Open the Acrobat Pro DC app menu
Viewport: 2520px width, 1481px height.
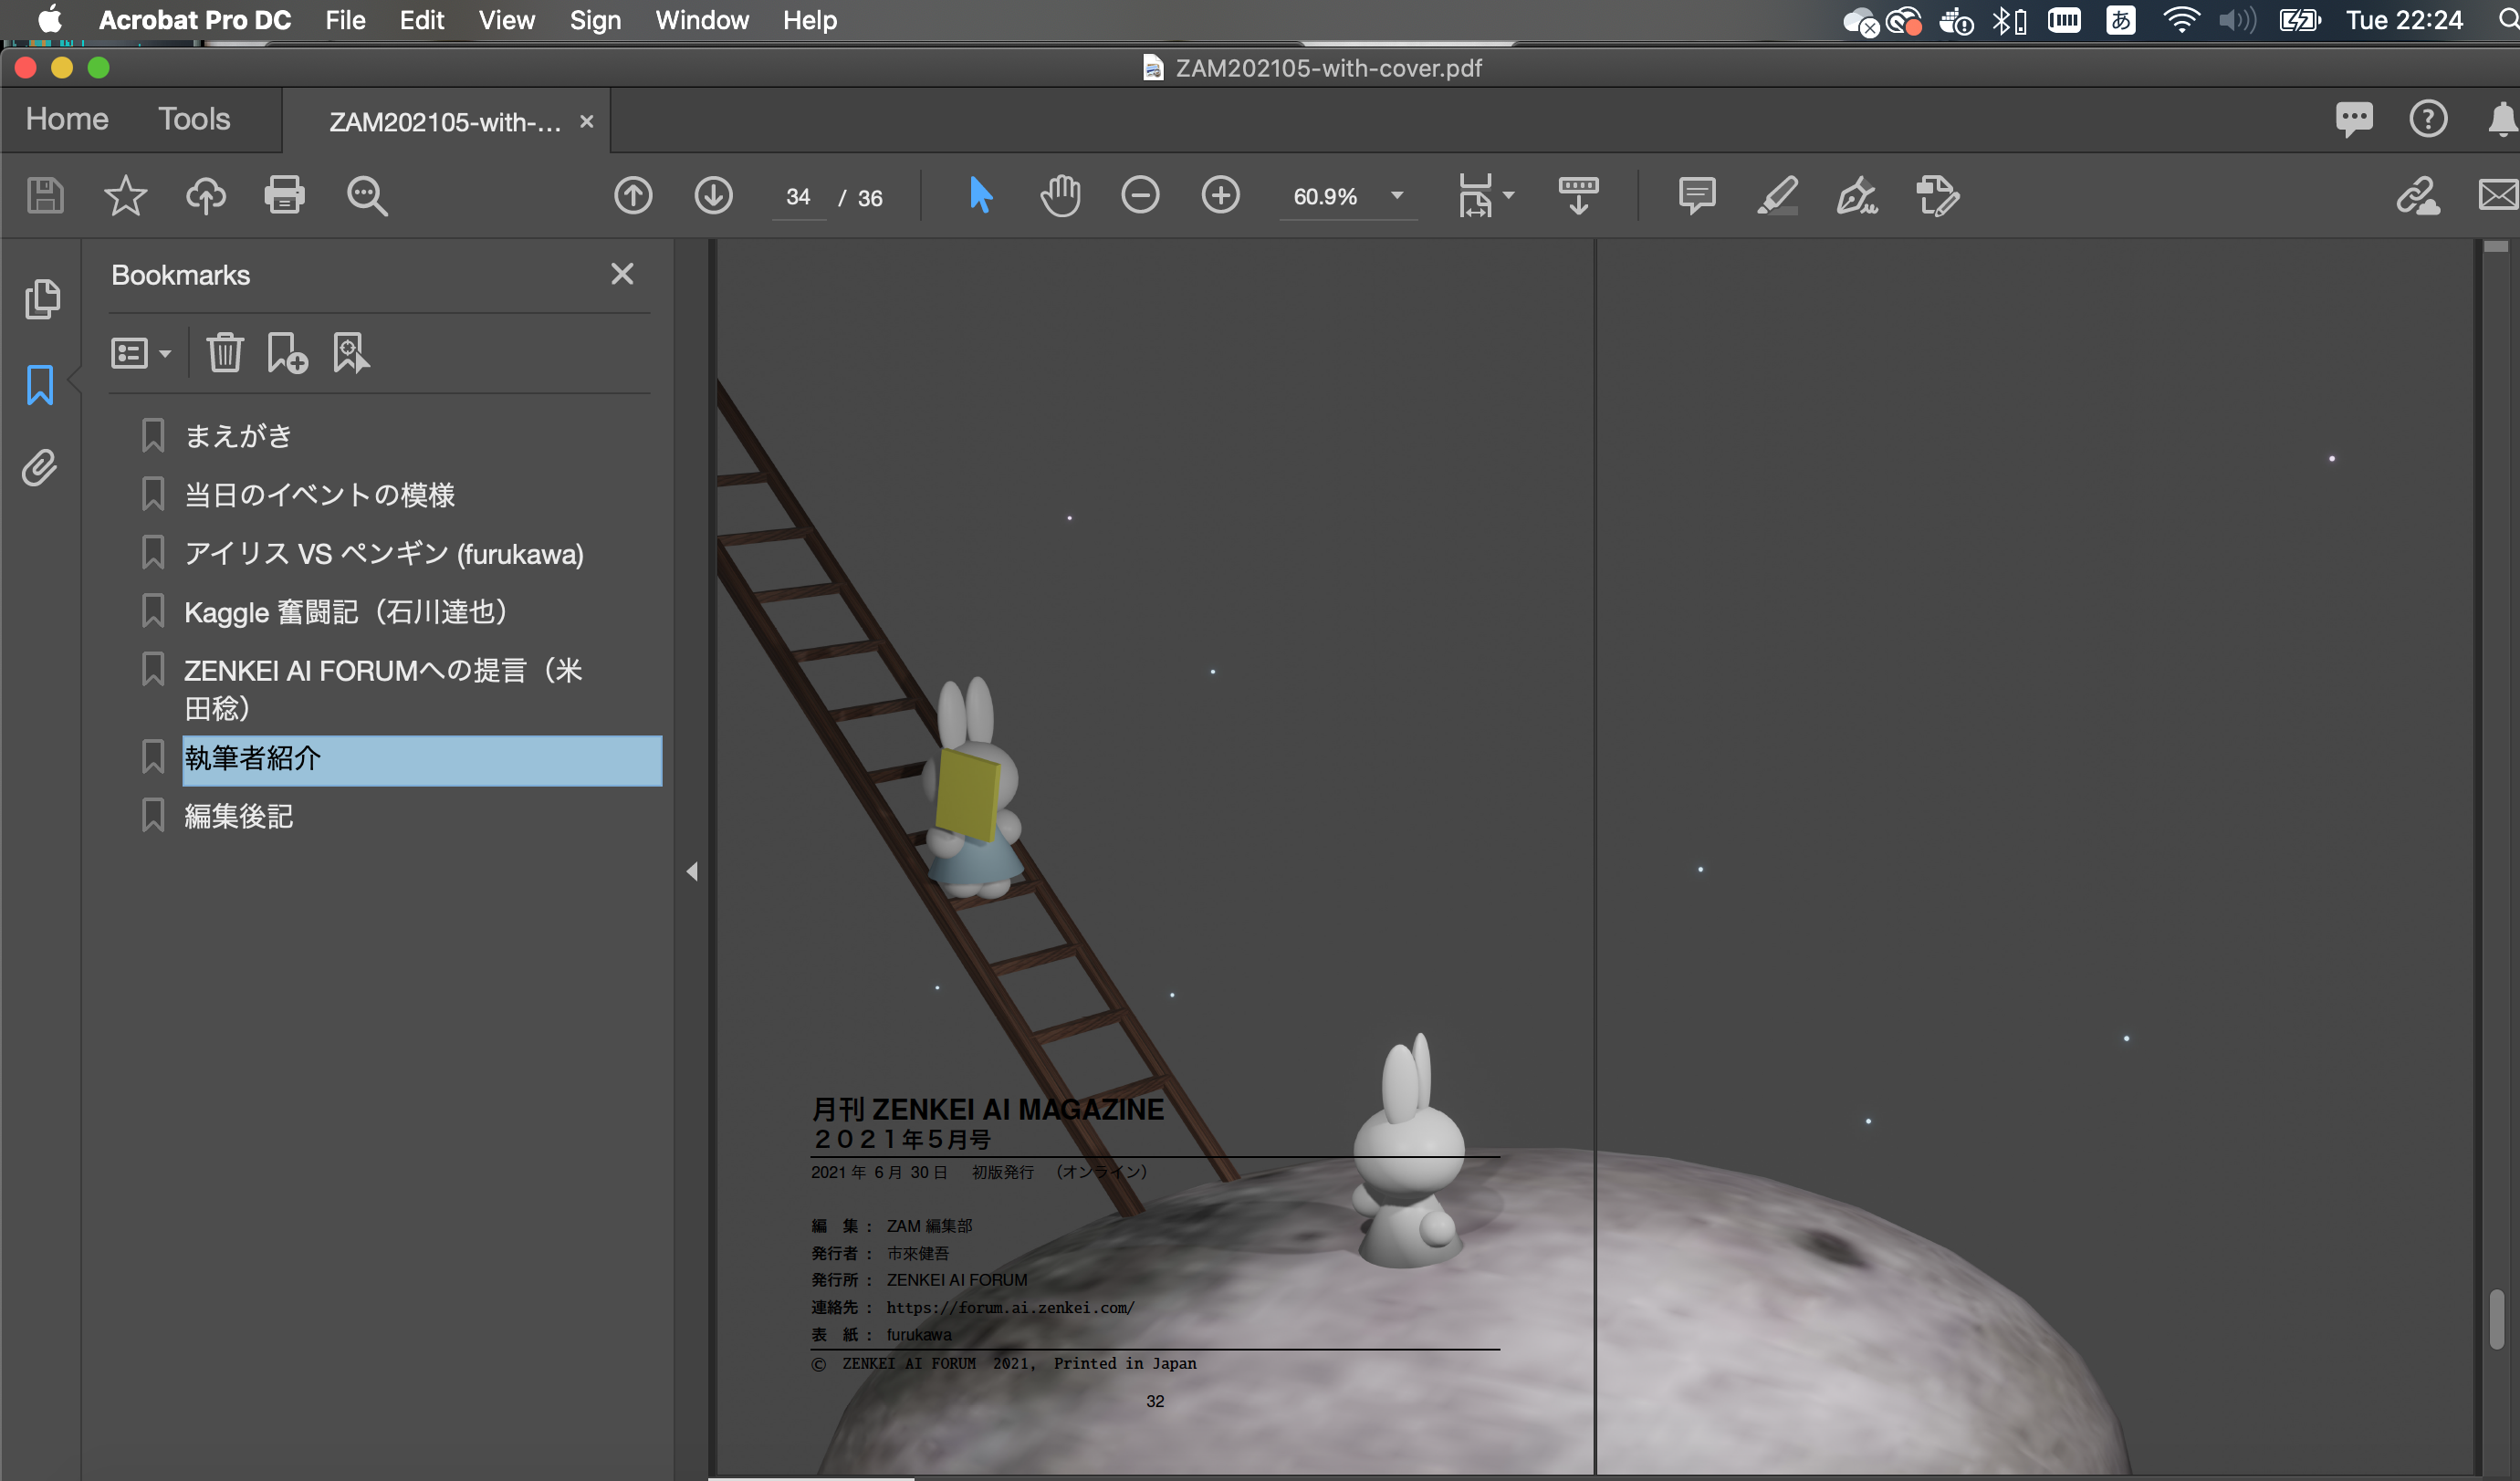(x=195, y=20)
